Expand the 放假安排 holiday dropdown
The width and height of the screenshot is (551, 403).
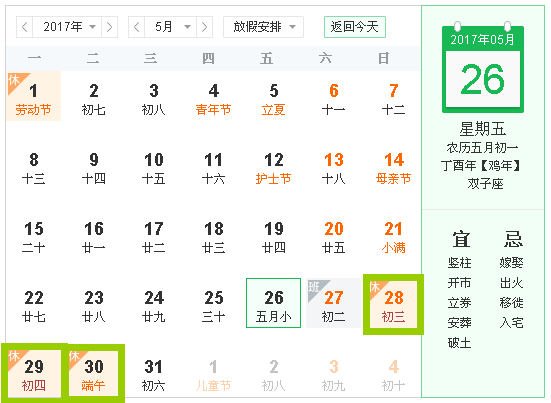(x=264, y=27)
